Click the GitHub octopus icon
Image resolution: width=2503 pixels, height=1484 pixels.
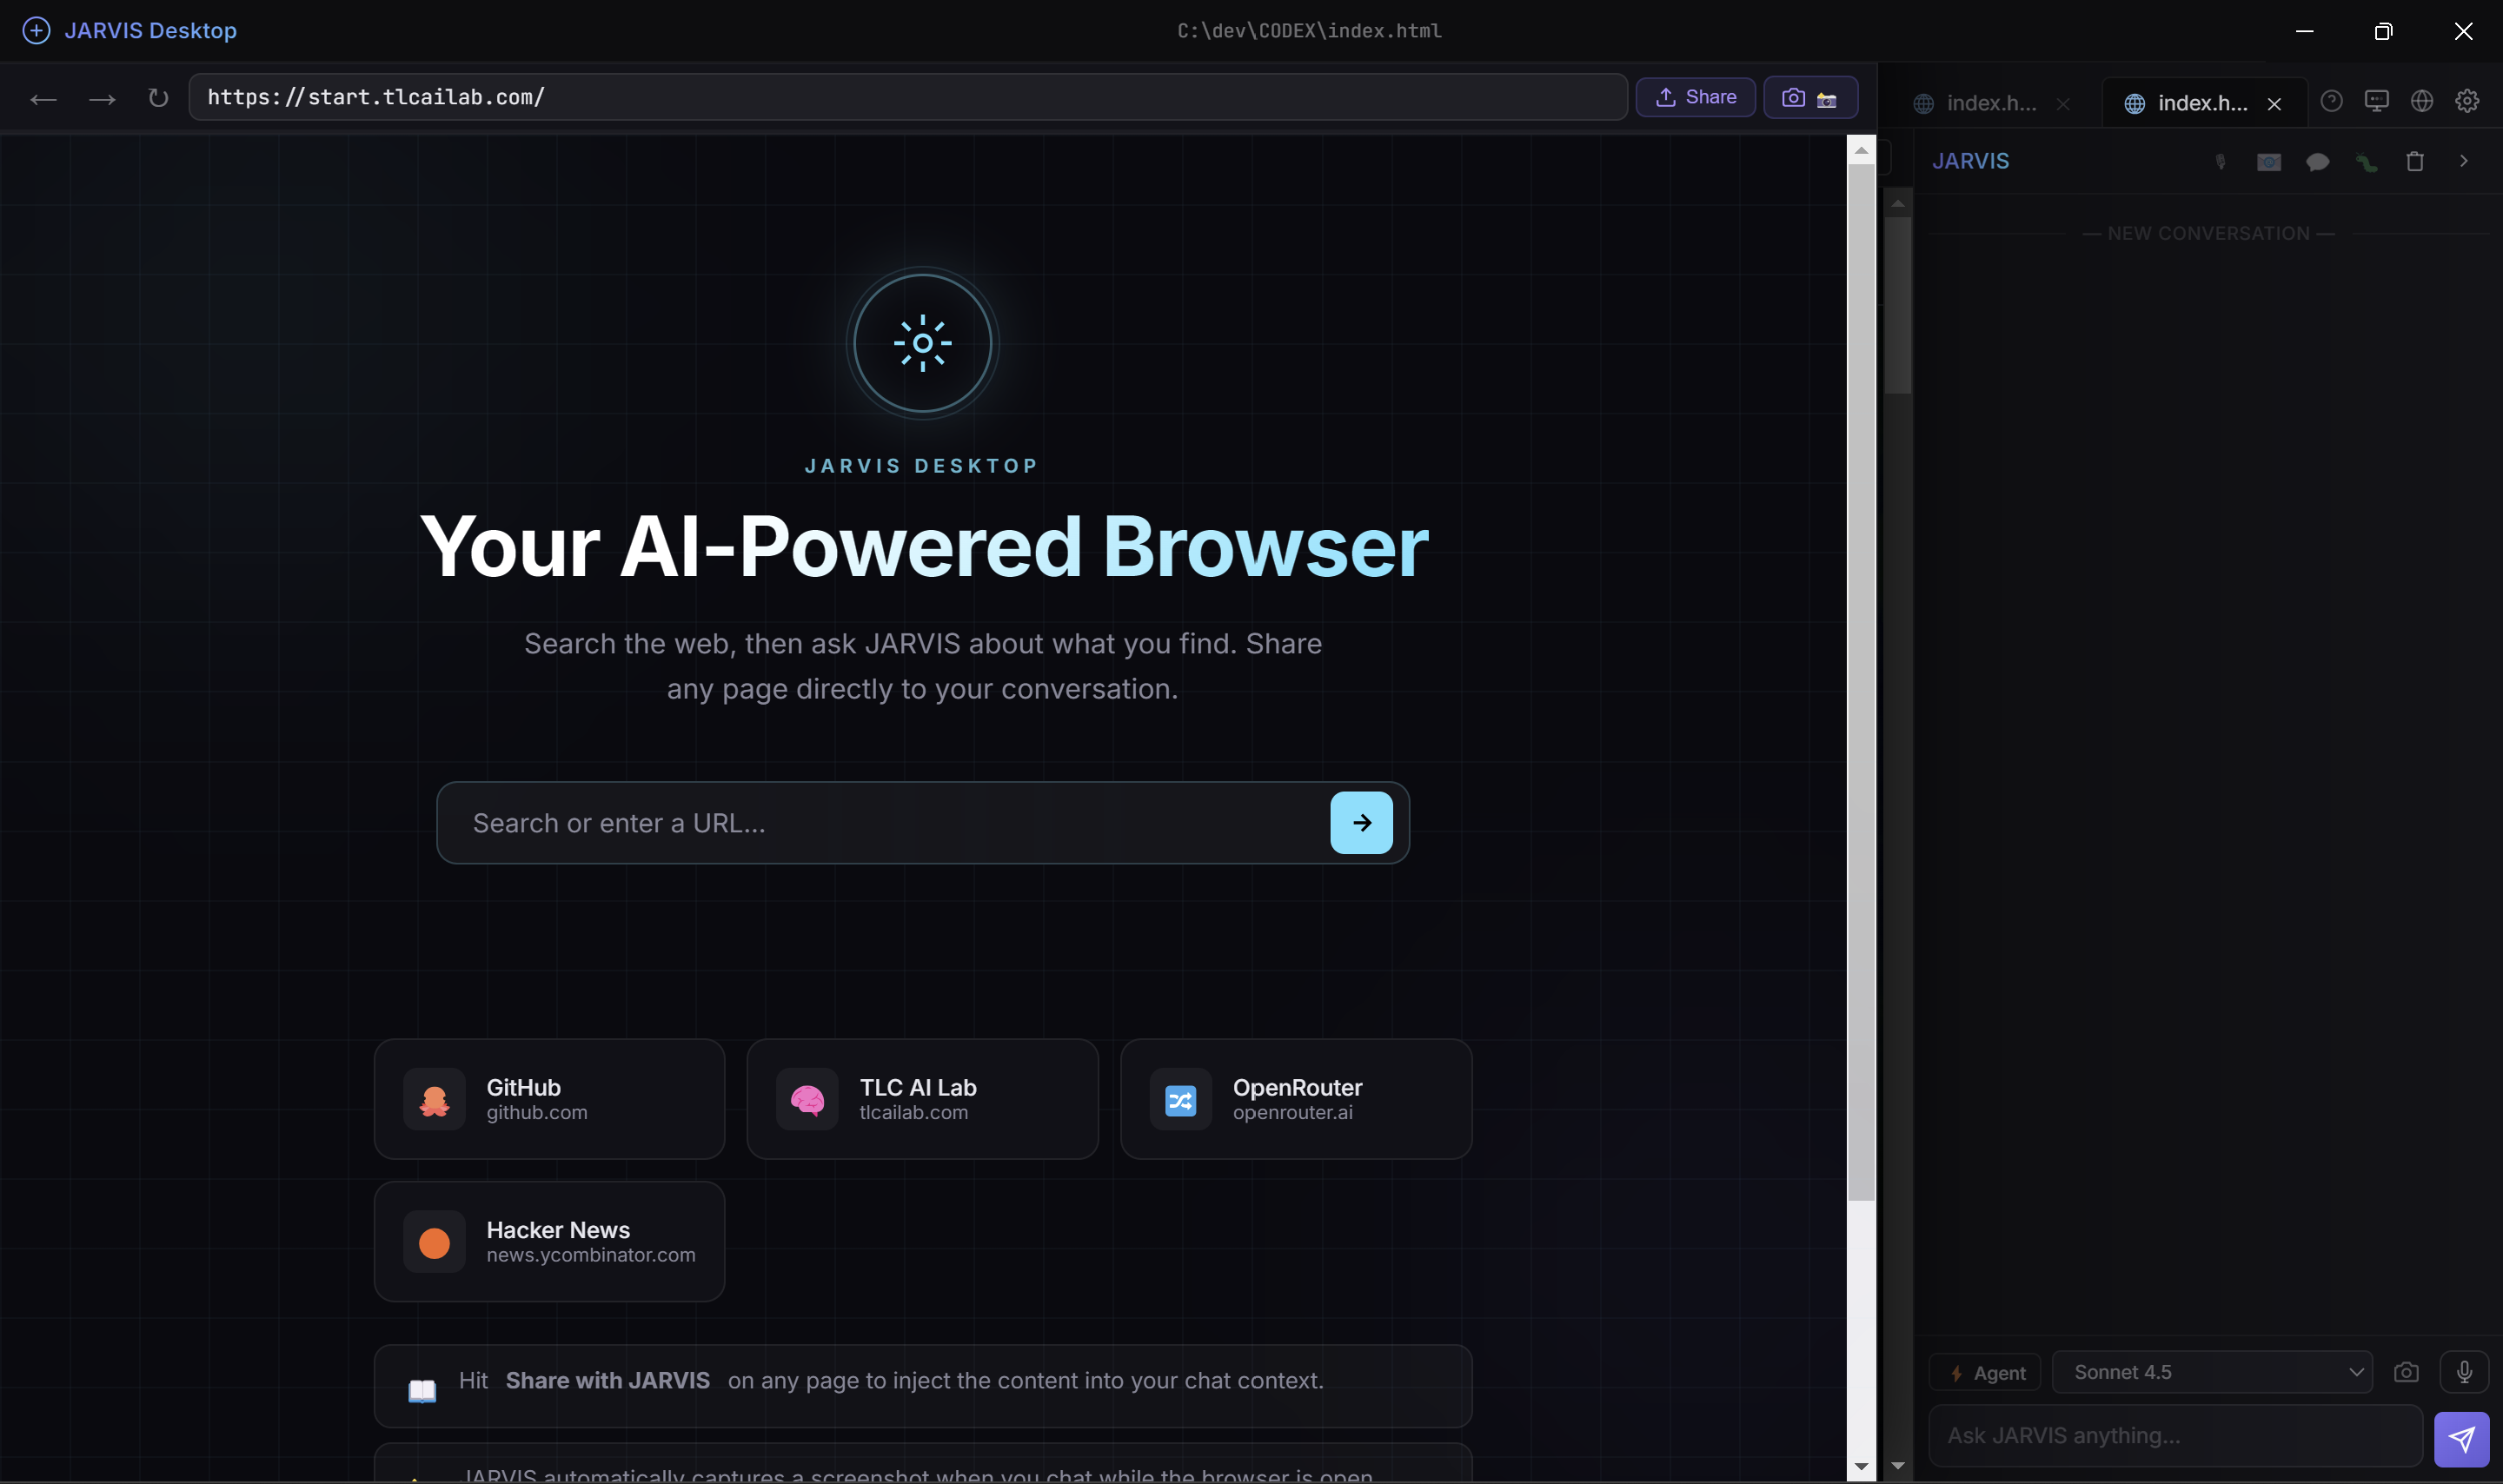click(434, 1100)
